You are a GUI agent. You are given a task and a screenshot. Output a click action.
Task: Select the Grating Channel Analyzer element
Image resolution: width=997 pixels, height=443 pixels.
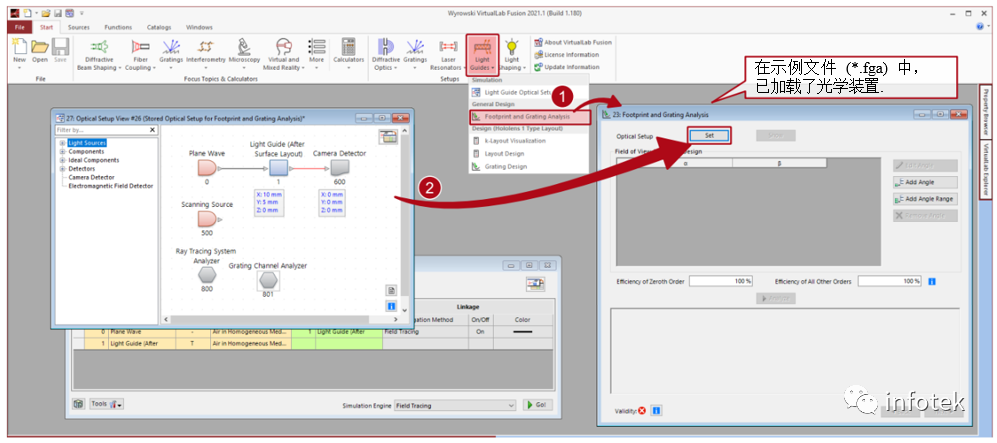click(x=268, y=279)
